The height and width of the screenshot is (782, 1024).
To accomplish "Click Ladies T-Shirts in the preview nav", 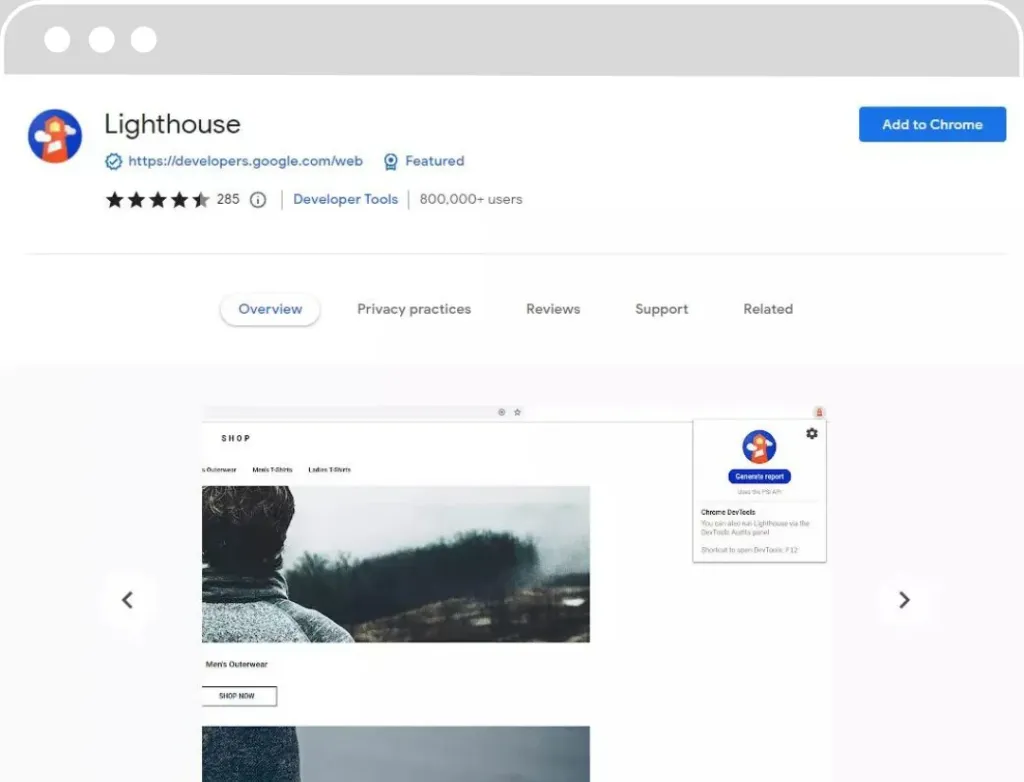I will (x=329, y=470).
